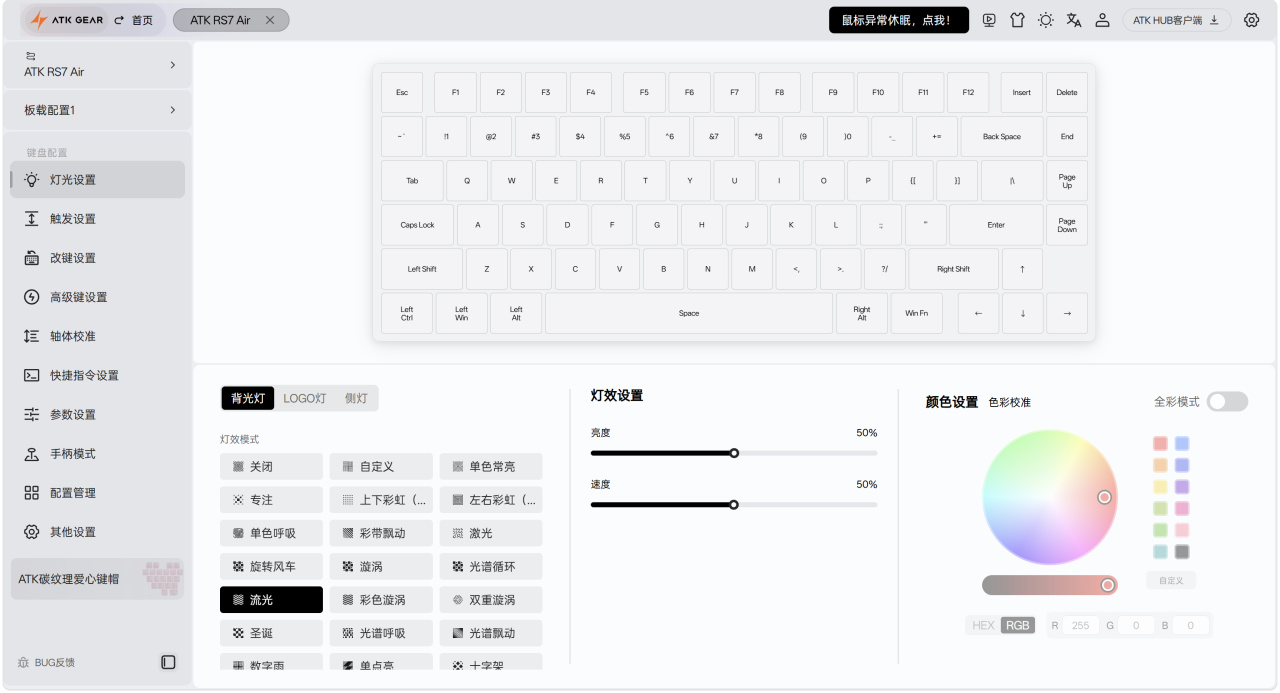Select the 侧灯 side light tab
The image size is (1280, 693).
tap(356, 398)
